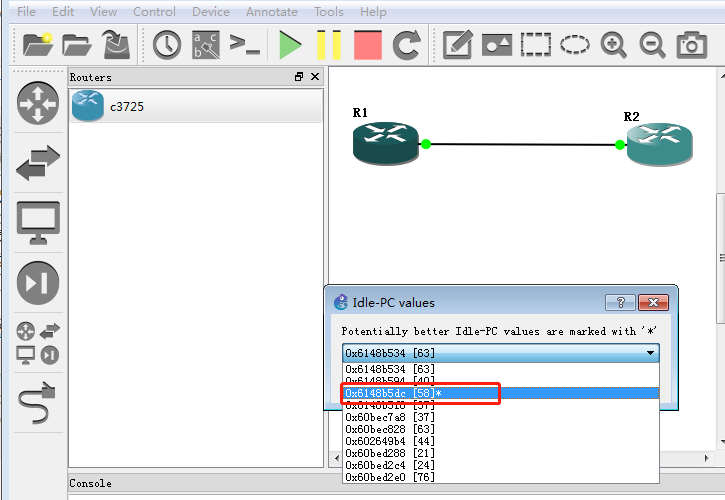Choose idle-PC value 0x60bed2e0 [76]
Image resolution: width=725 pixels, height=500 pixels.
(501, 477)
